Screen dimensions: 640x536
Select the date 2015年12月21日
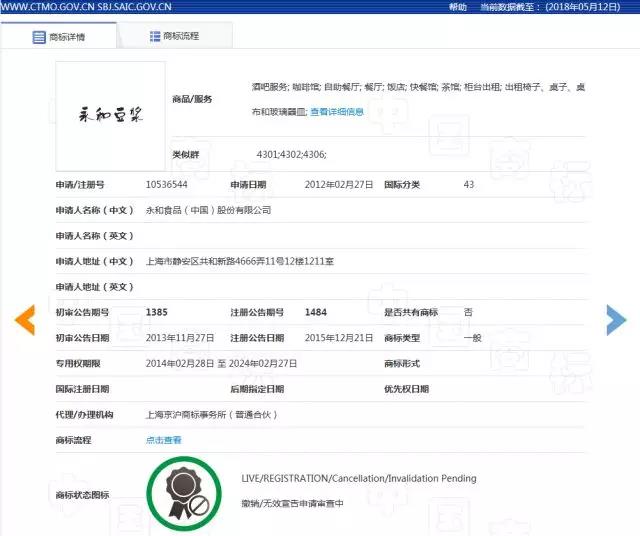339,338
